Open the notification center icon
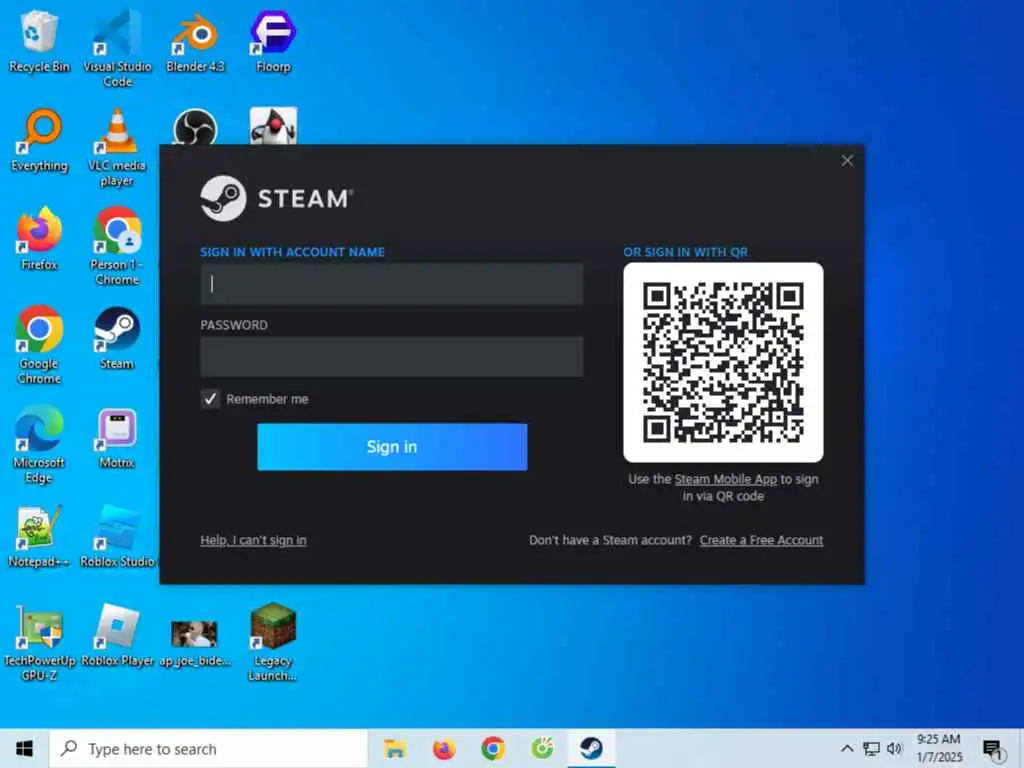This screenshot has width=1024, height=768. (x=993, y=749)
